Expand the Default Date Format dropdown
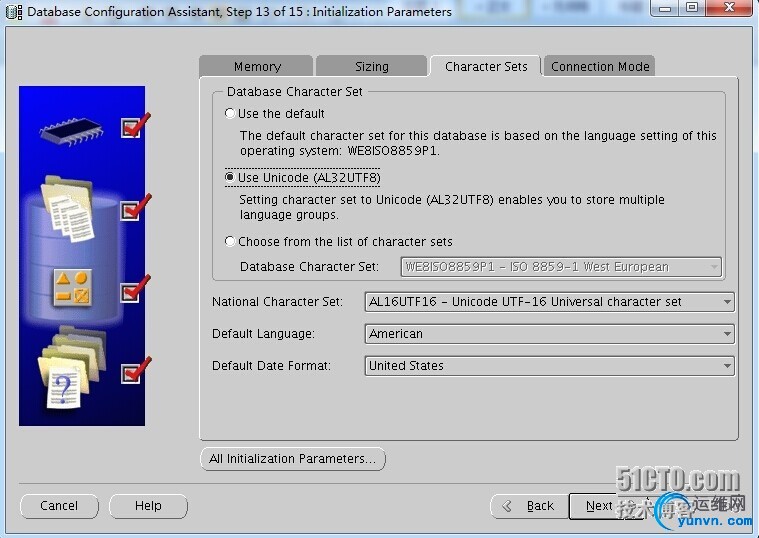This screenshot has width=759, height=538. pos(549,366)
